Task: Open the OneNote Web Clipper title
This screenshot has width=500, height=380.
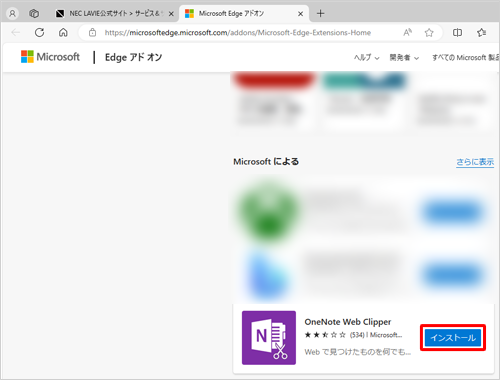Action: (x=348, y=322)
